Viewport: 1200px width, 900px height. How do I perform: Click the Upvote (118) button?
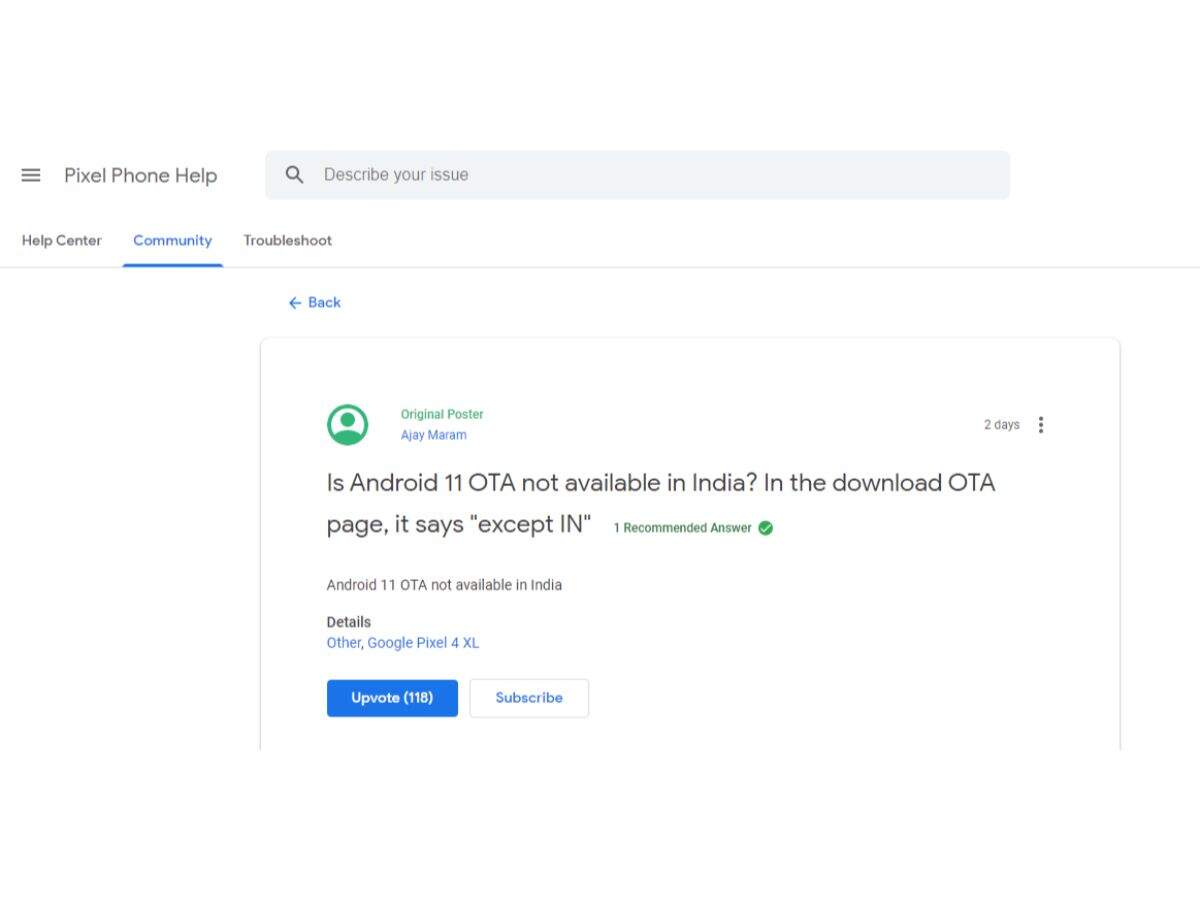tap(392, 698)
